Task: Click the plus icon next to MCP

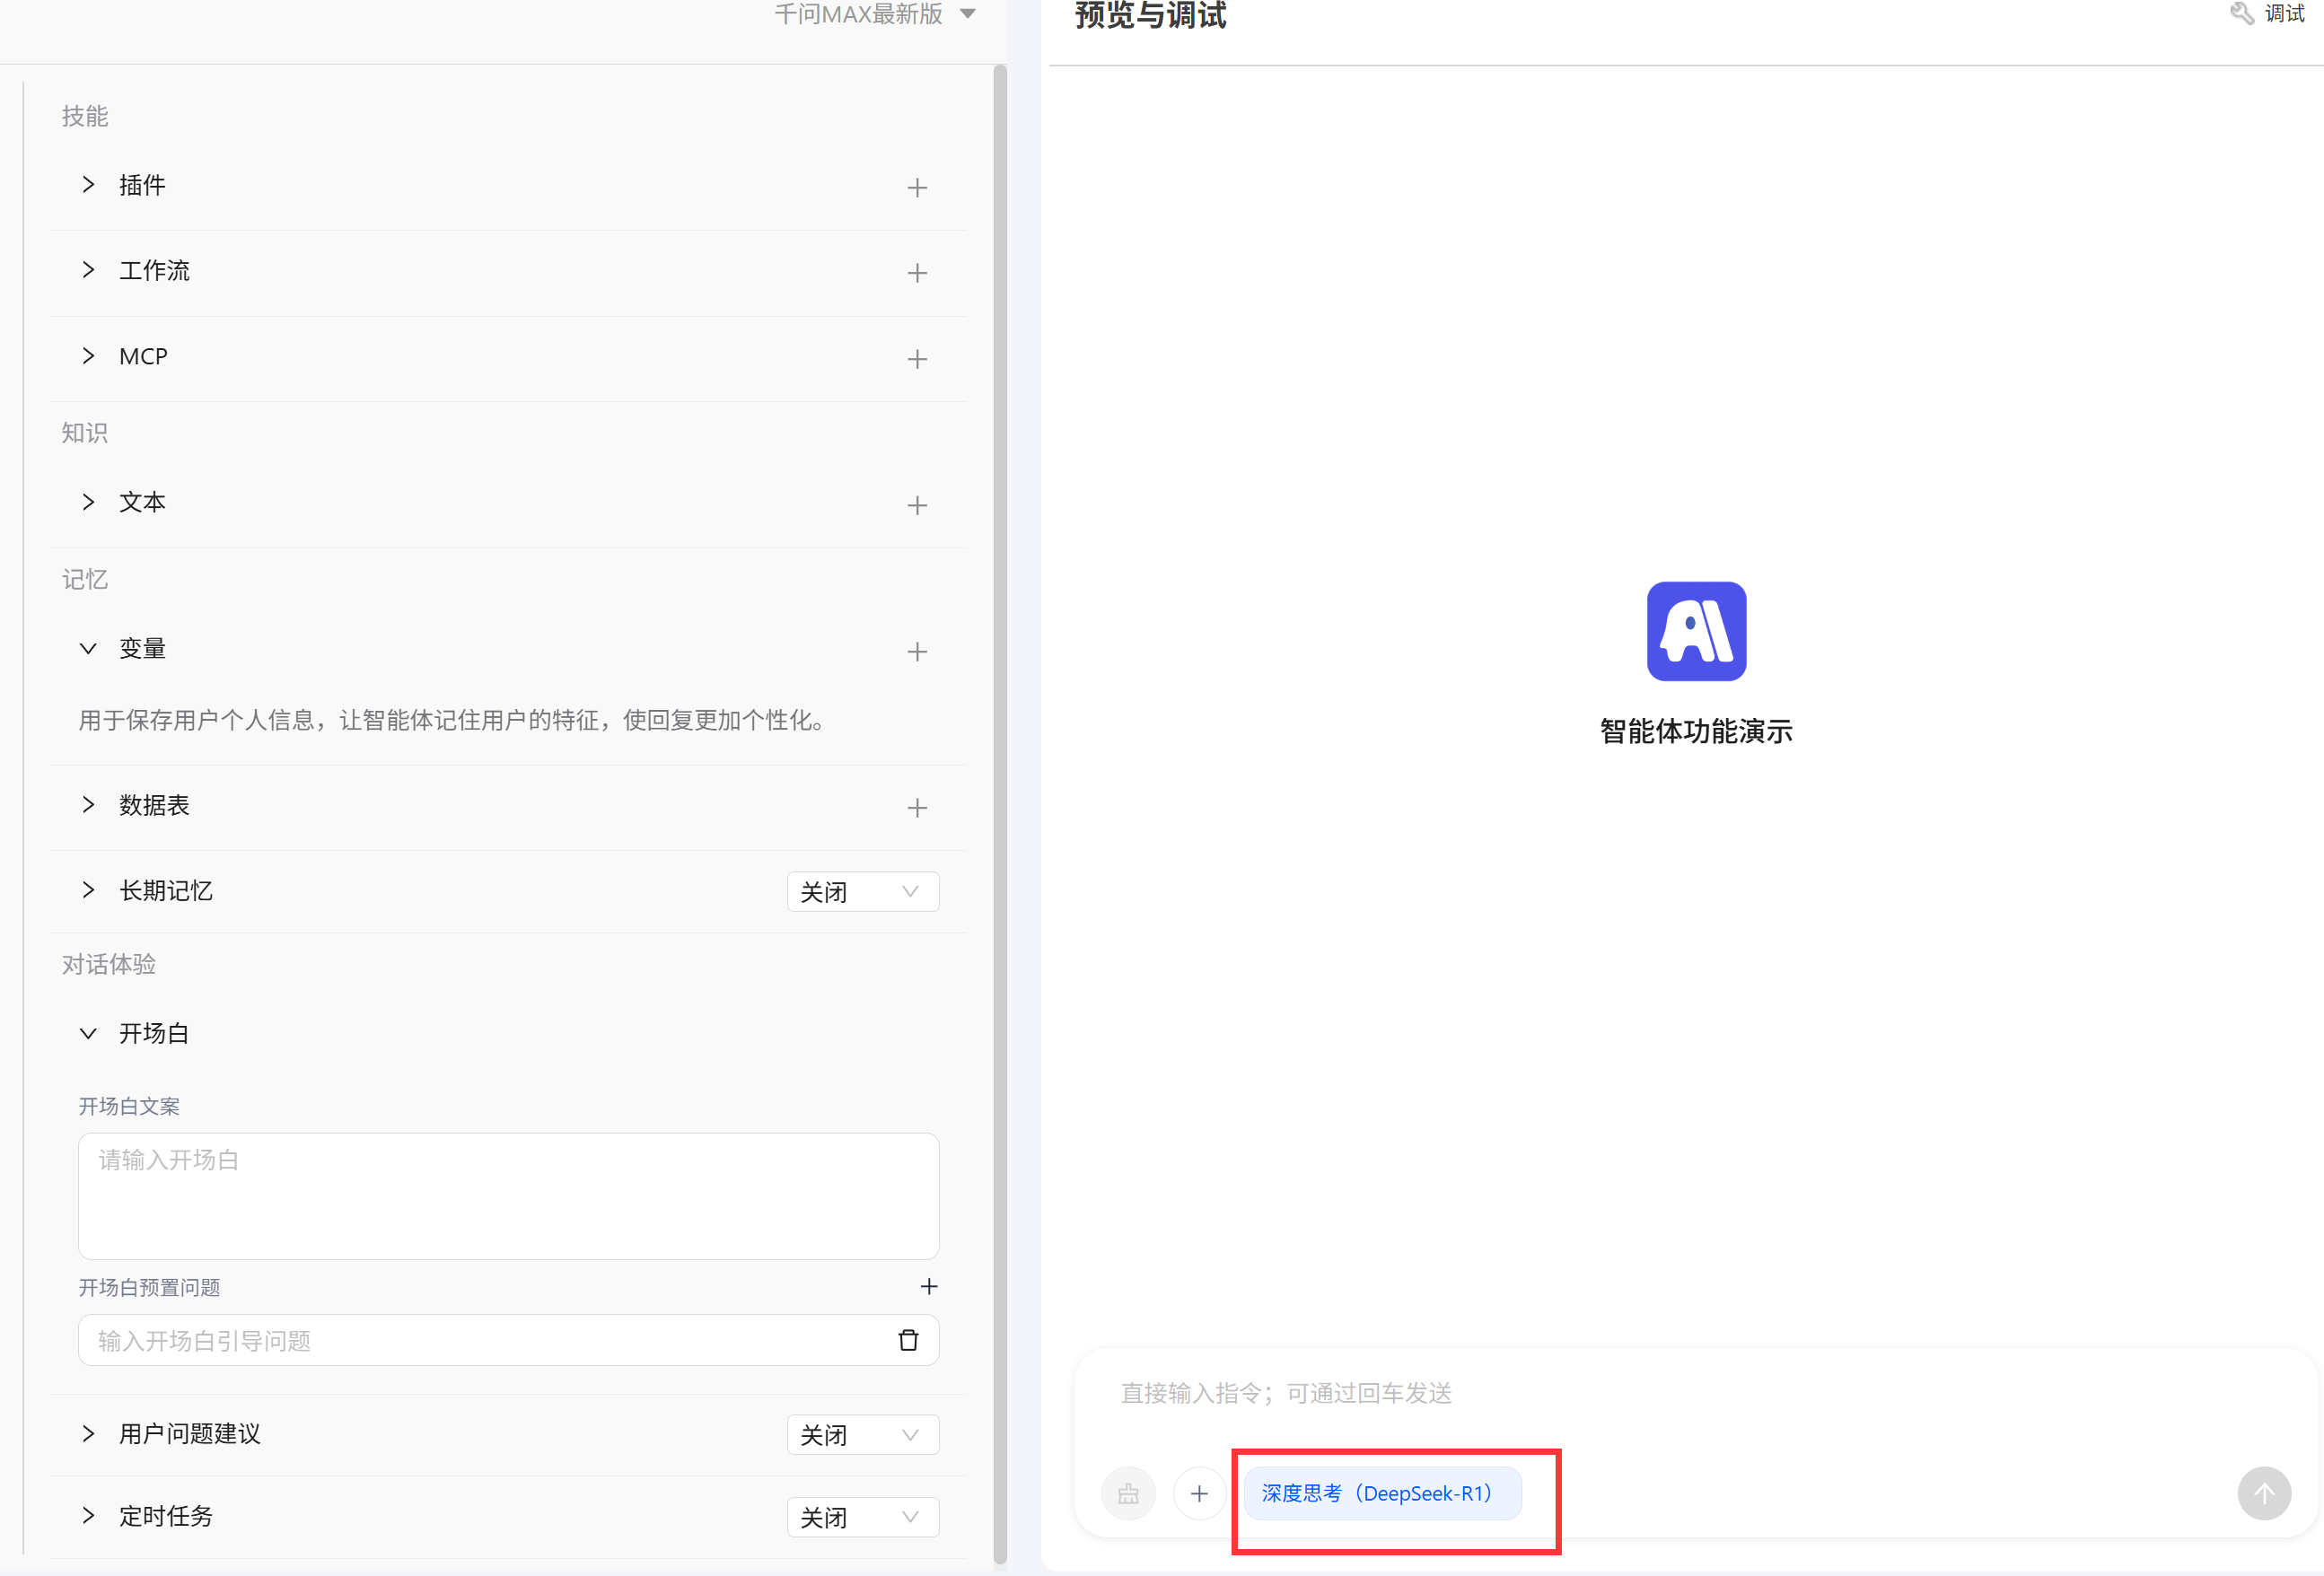Action: click(917, 359)
